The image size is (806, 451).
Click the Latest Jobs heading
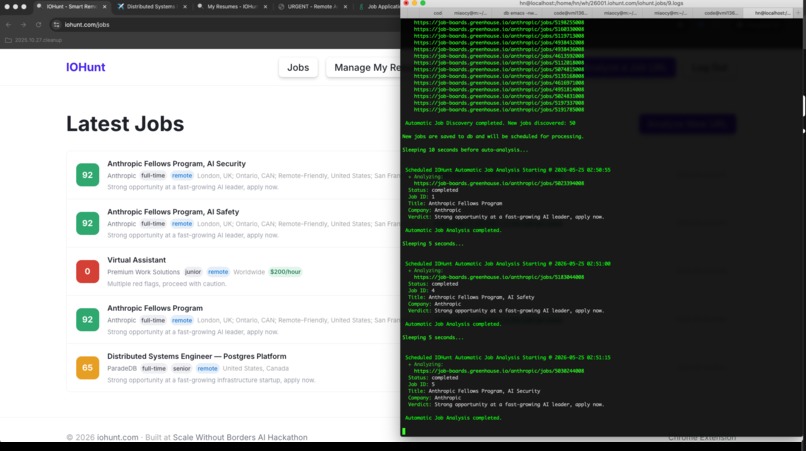(125, 124)
